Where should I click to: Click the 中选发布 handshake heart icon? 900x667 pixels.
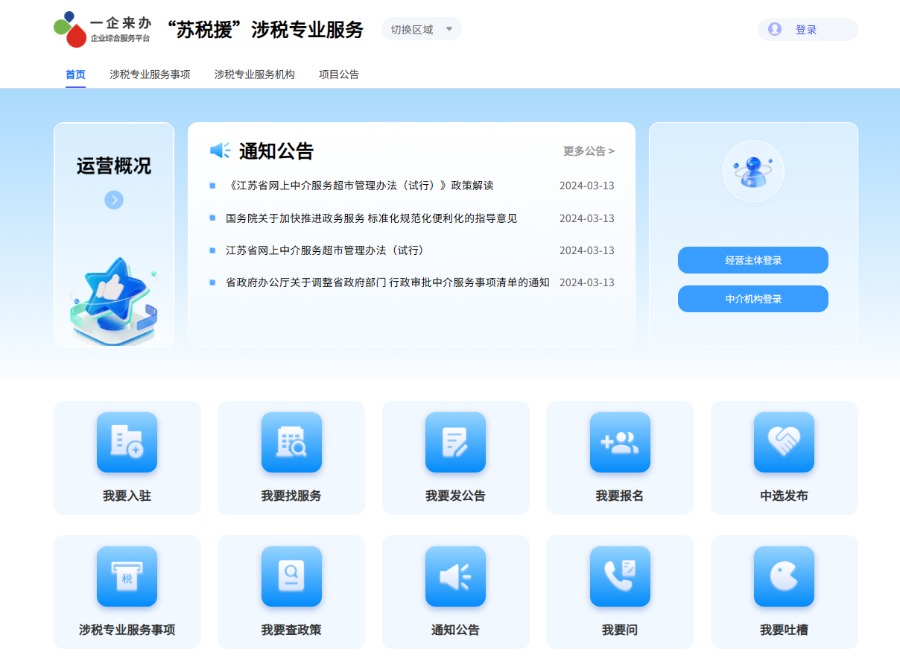pyautogui.click(x=784, y=442)
